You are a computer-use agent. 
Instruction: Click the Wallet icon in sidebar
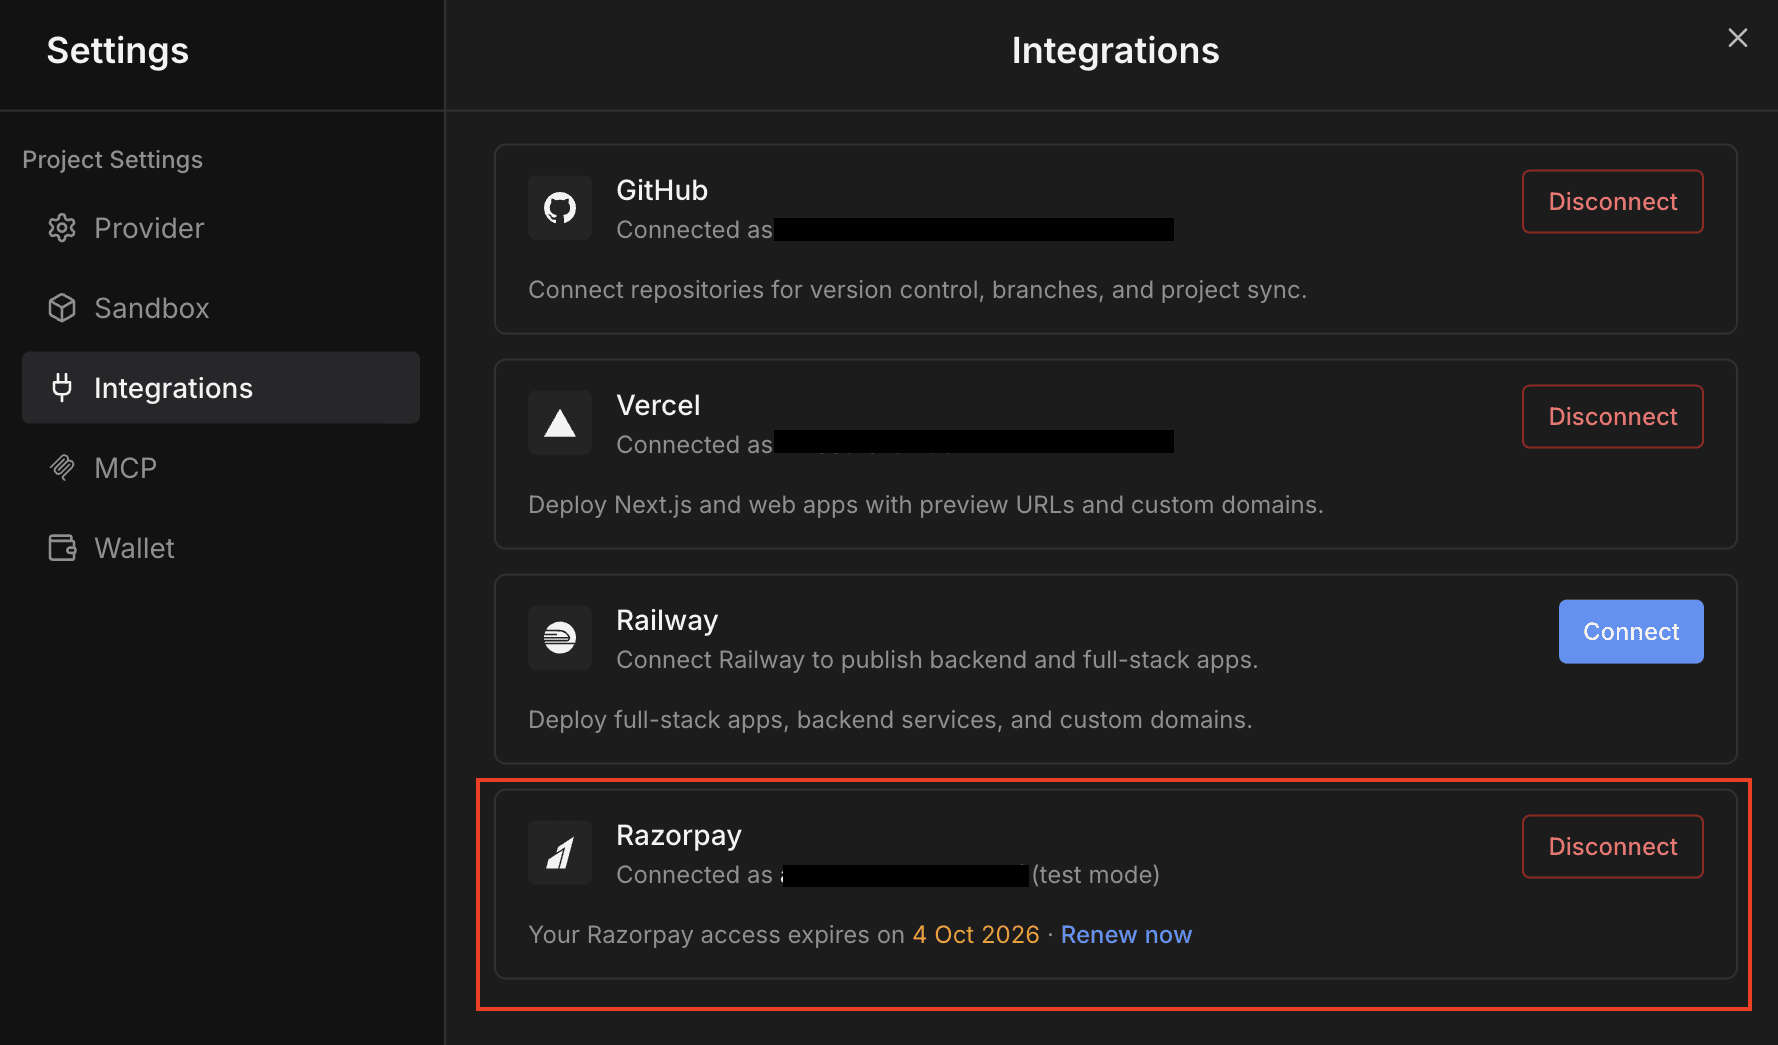pyautogui.click(x=62, y=548)
